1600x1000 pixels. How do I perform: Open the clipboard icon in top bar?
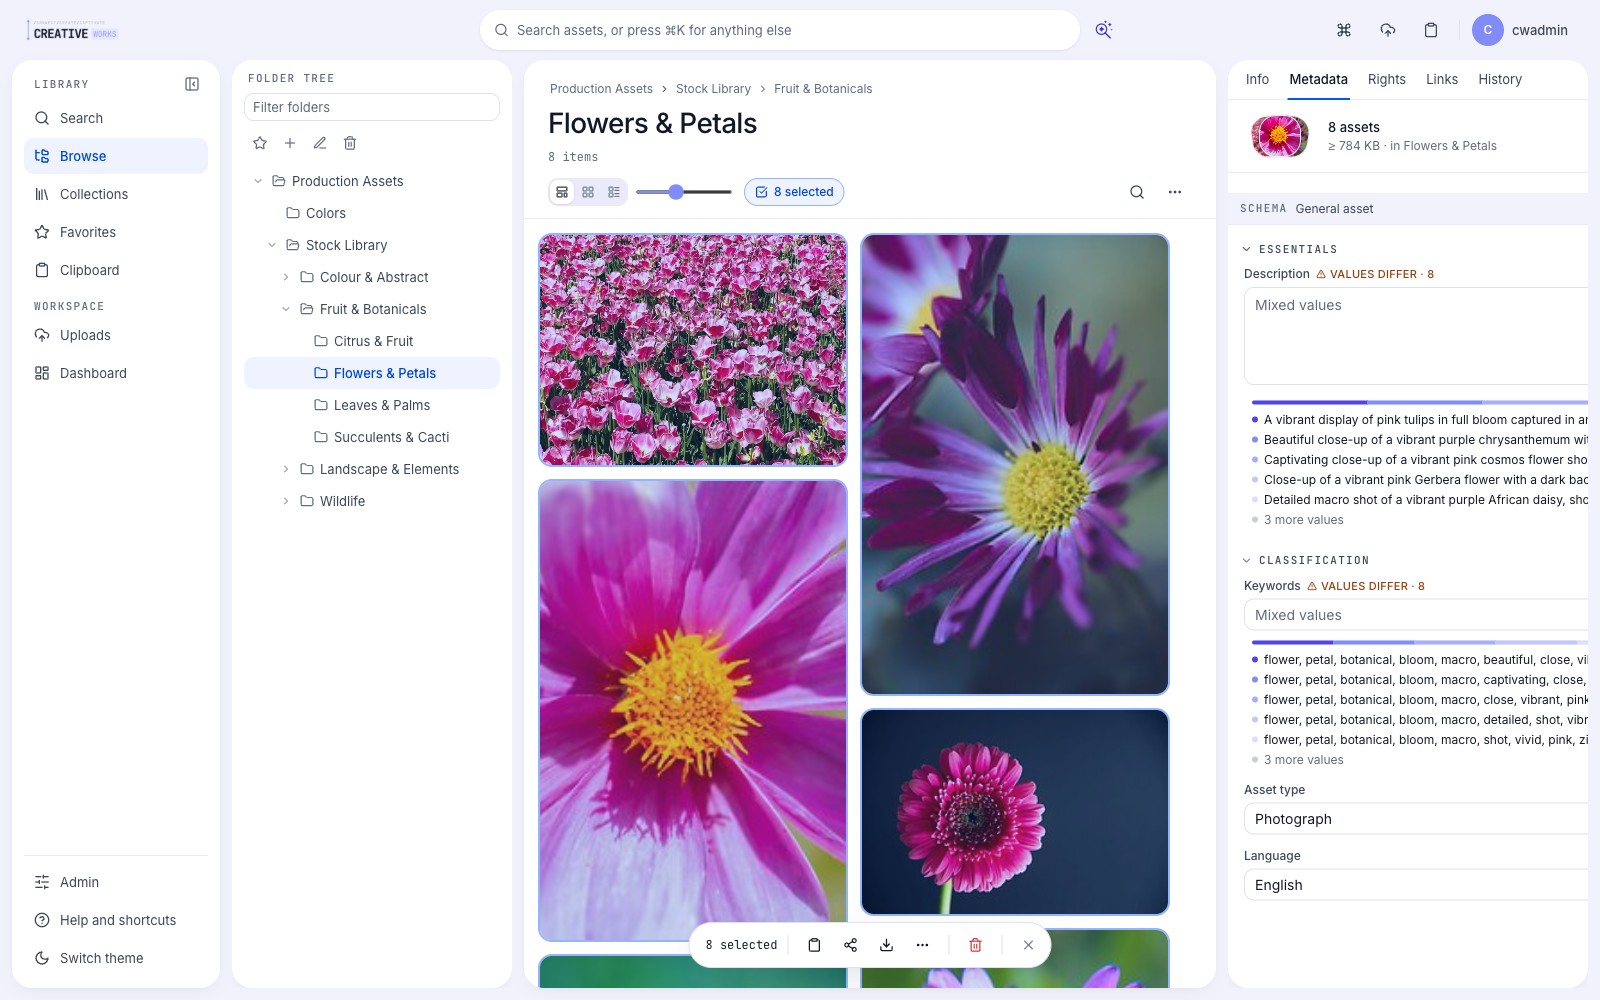coord(1431,30)
